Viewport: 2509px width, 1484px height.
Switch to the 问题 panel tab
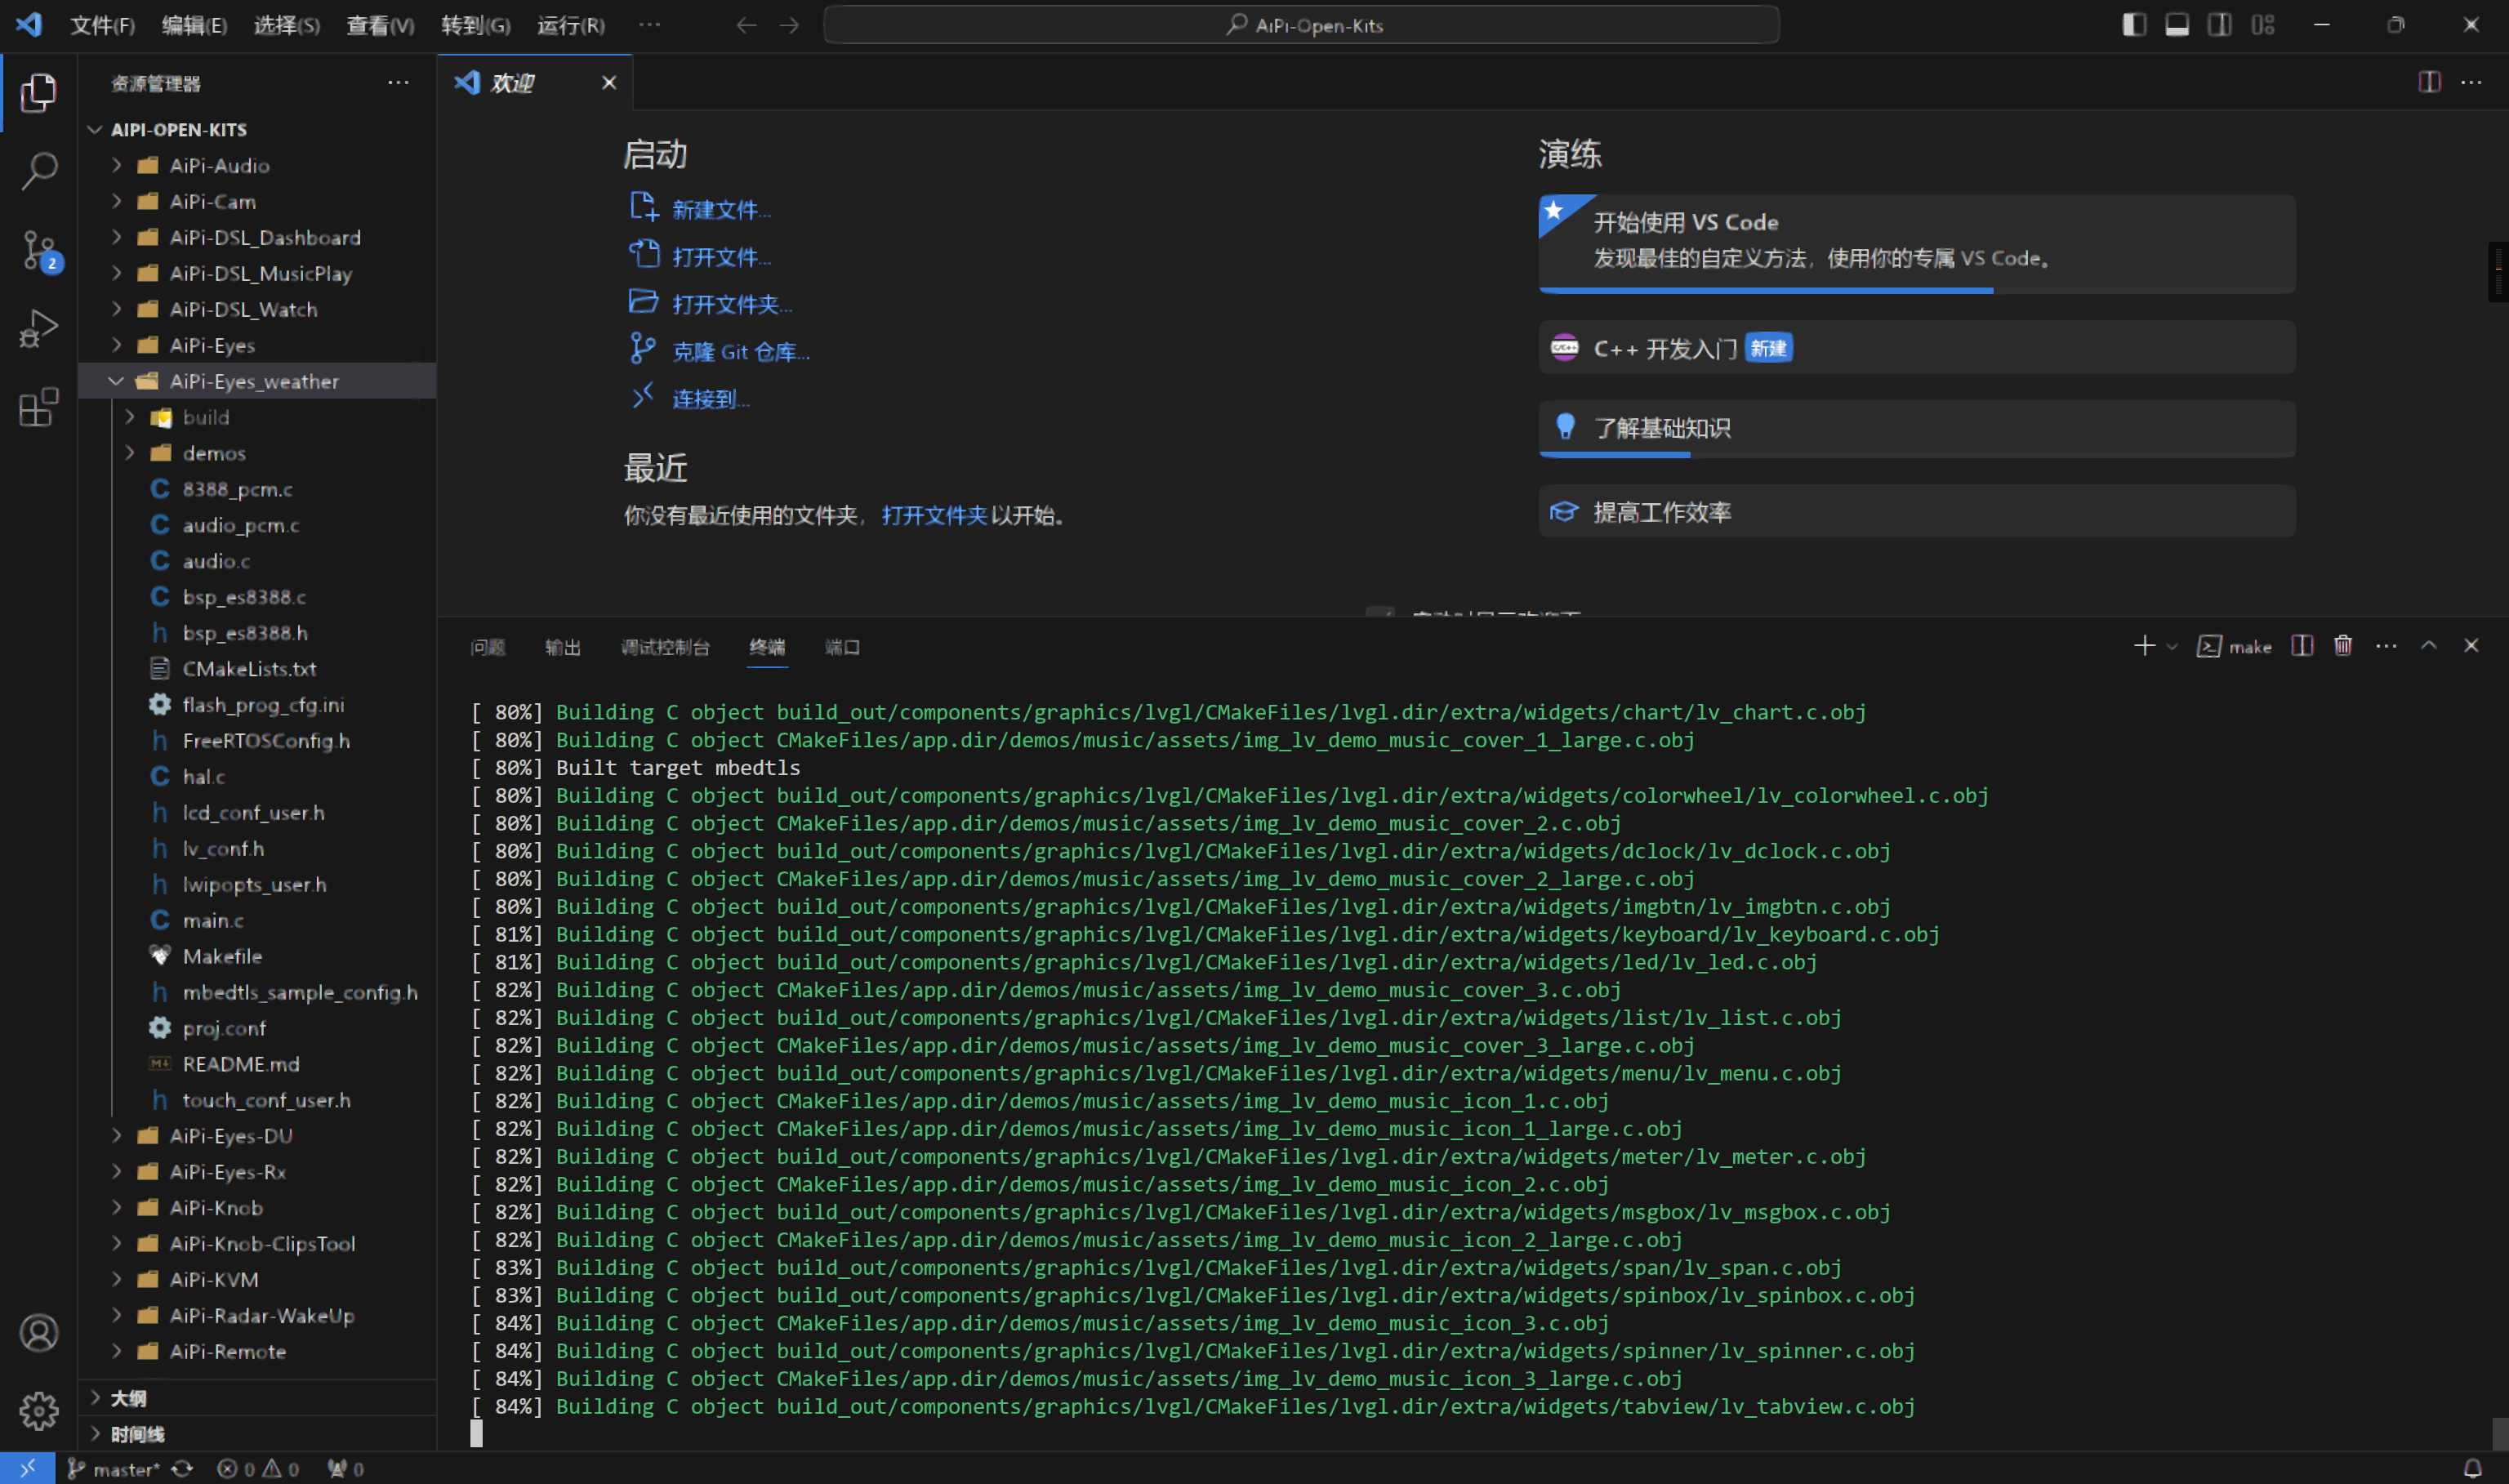point(488,647)
